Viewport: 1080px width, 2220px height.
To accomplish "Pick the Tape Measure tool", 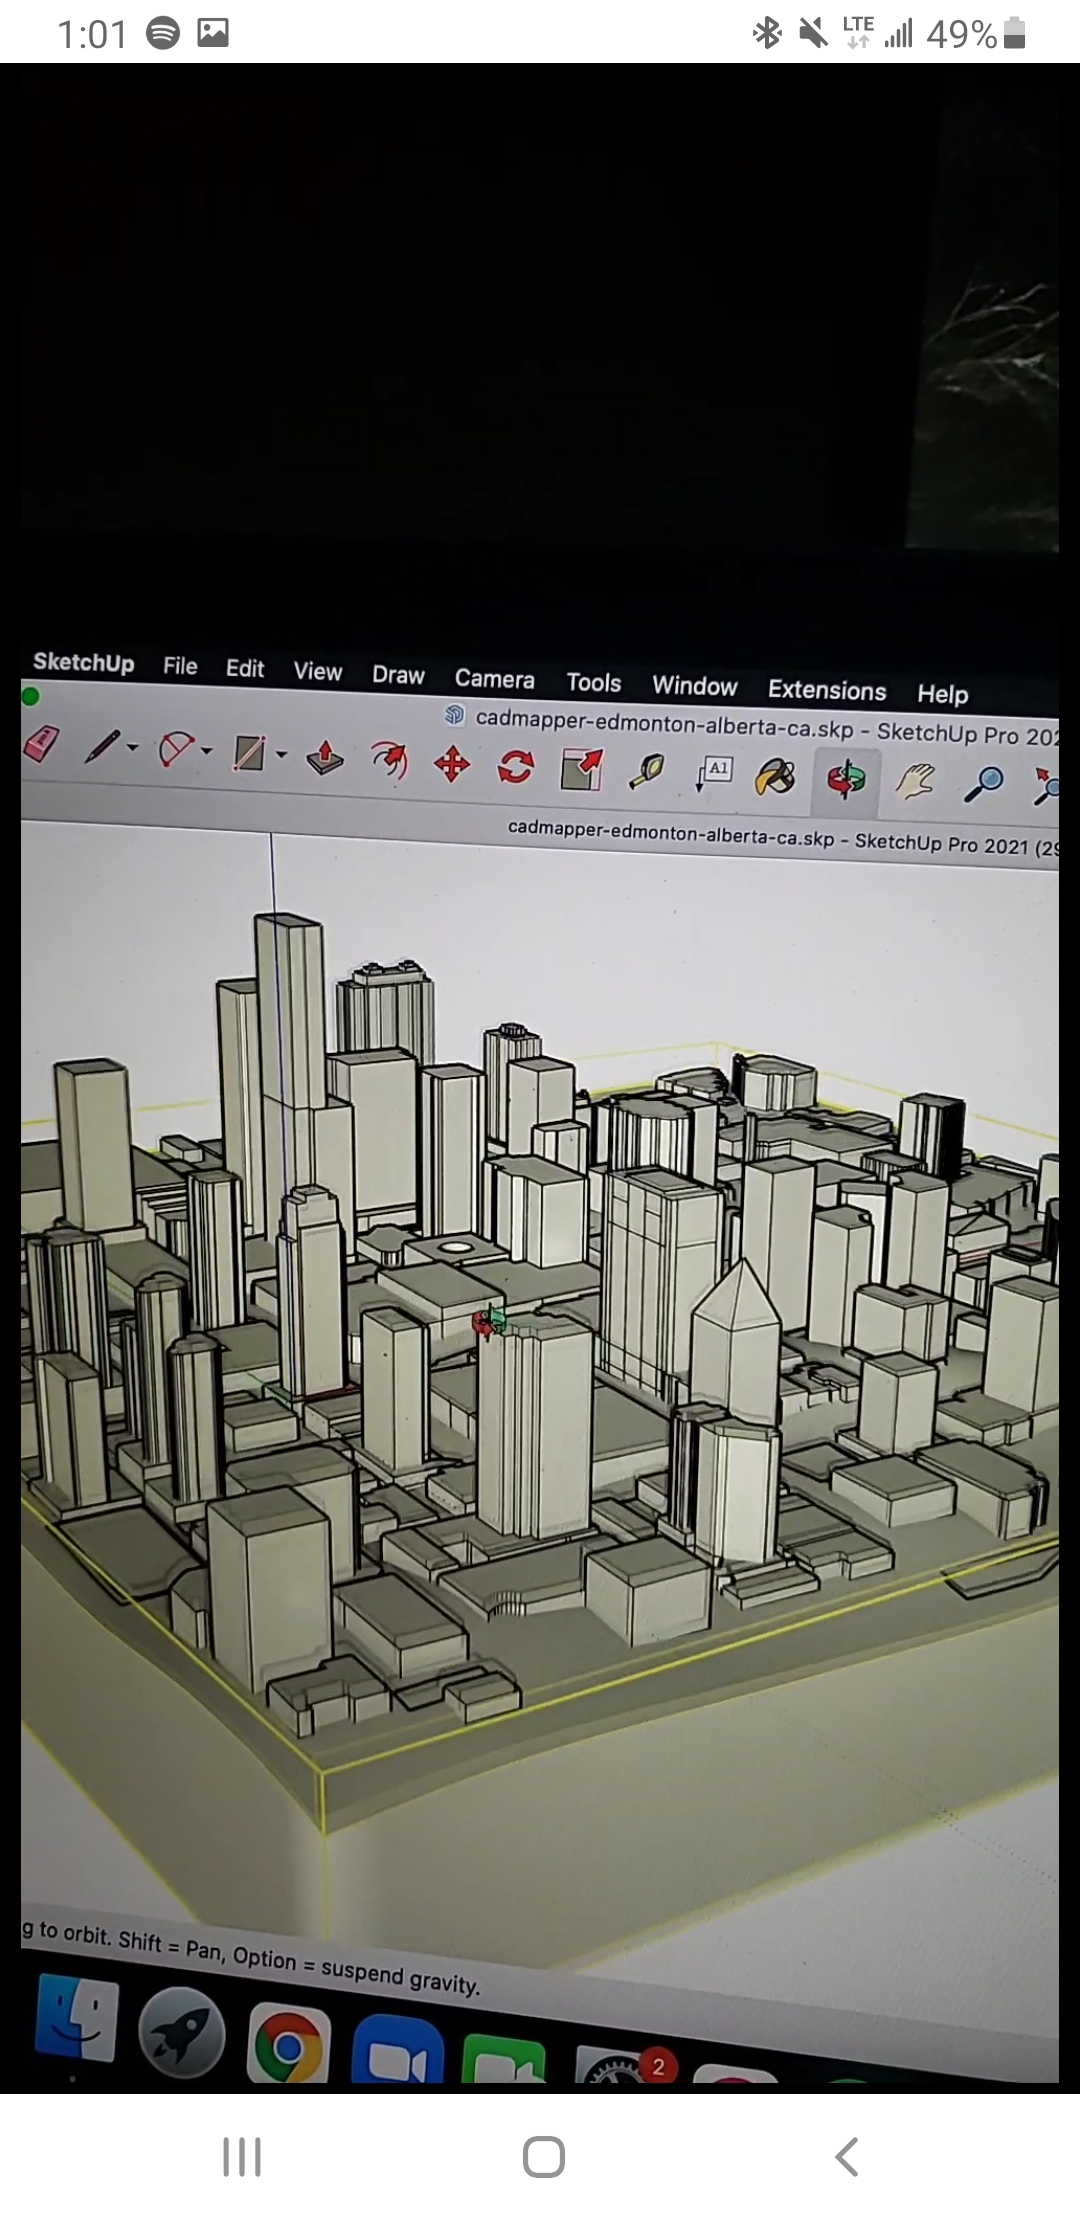I will point(647,771).
